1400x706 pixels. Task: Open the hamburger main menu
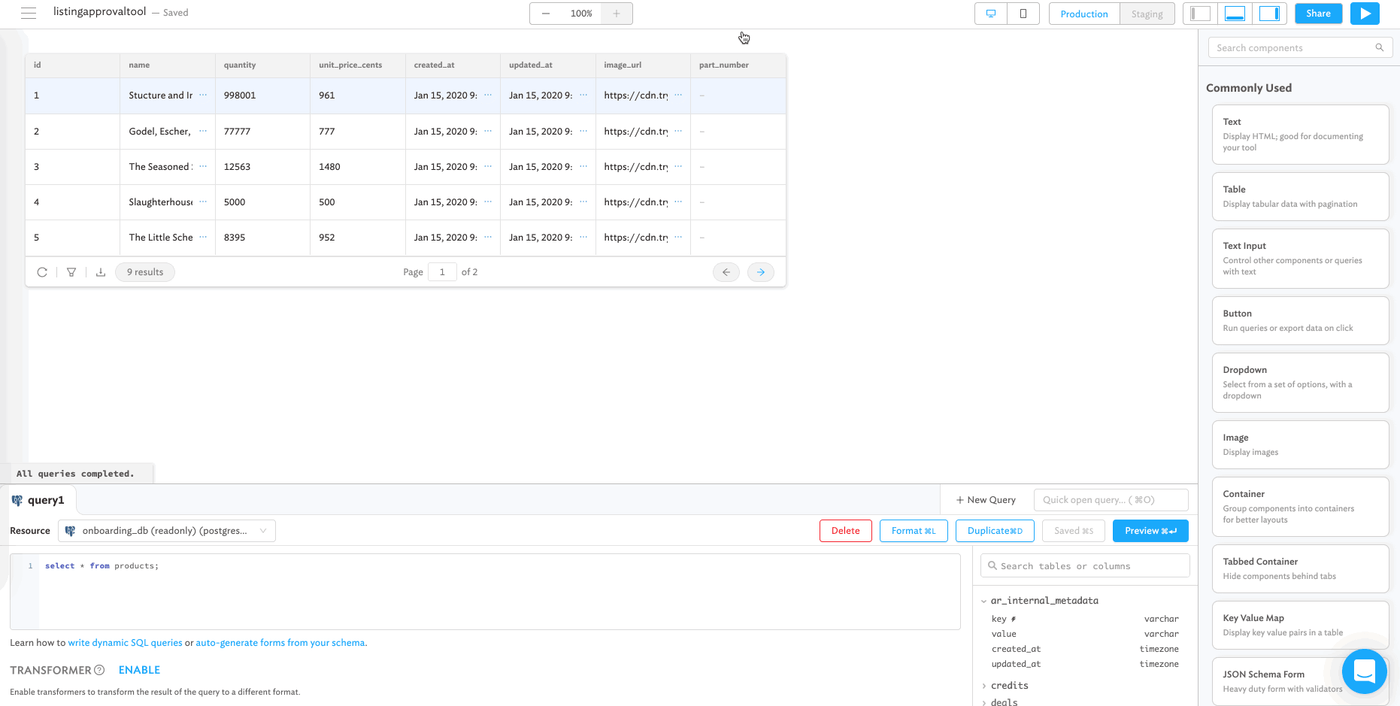point(28,13)
